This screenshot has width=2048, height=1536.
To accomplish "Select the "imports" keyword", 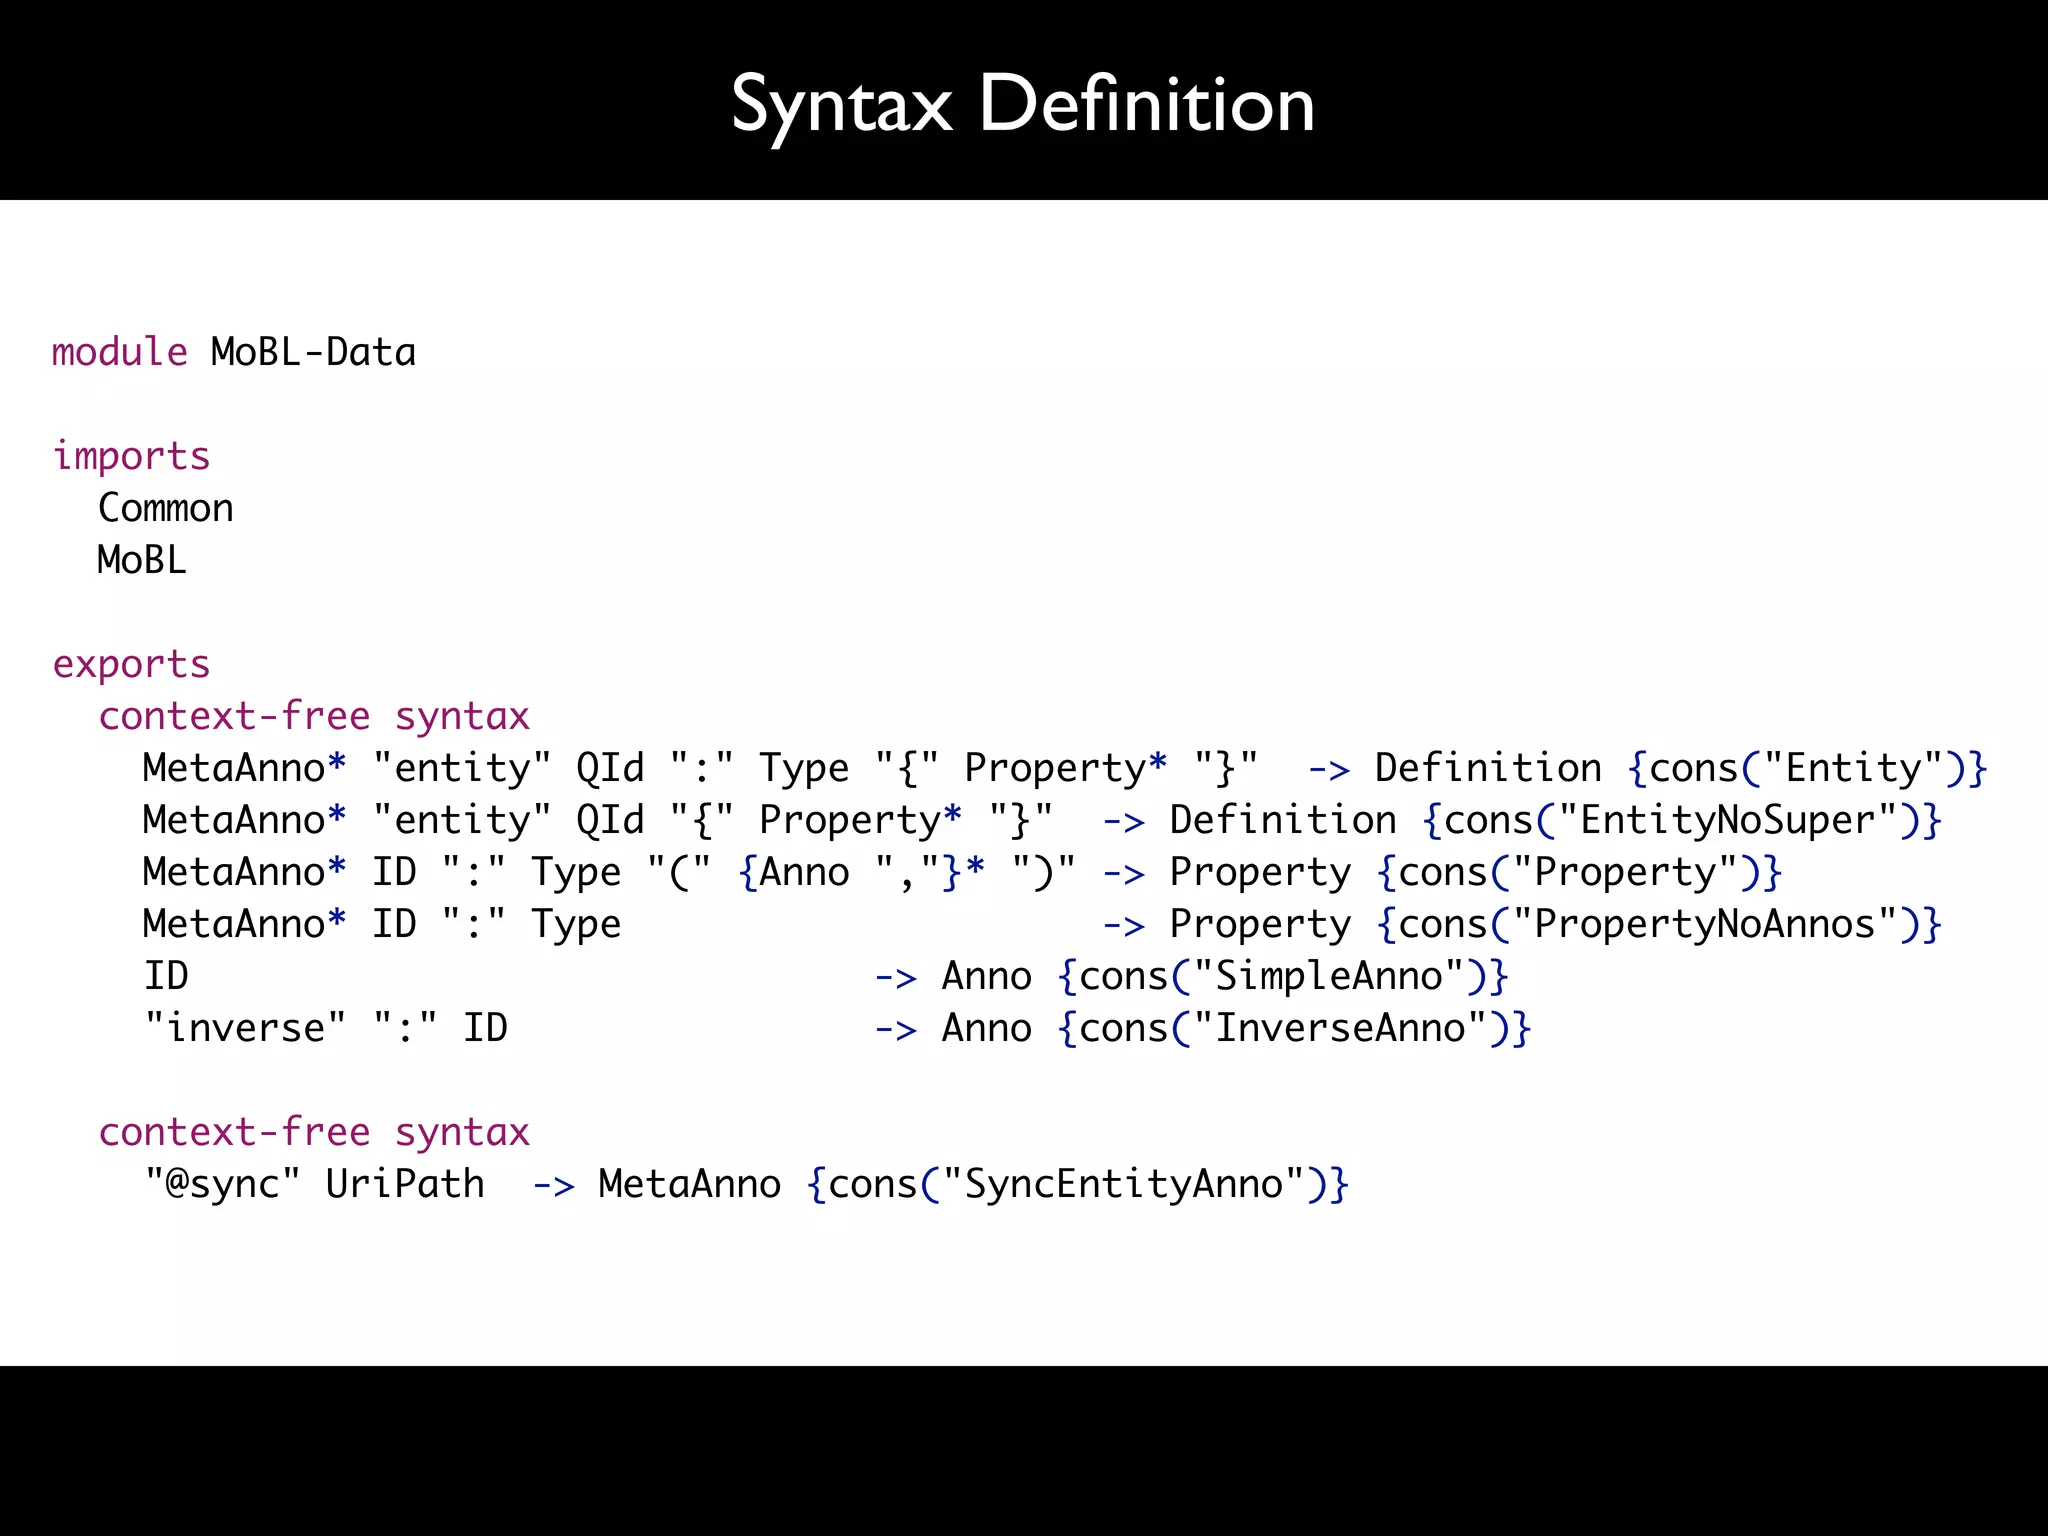I will point(131,457).
